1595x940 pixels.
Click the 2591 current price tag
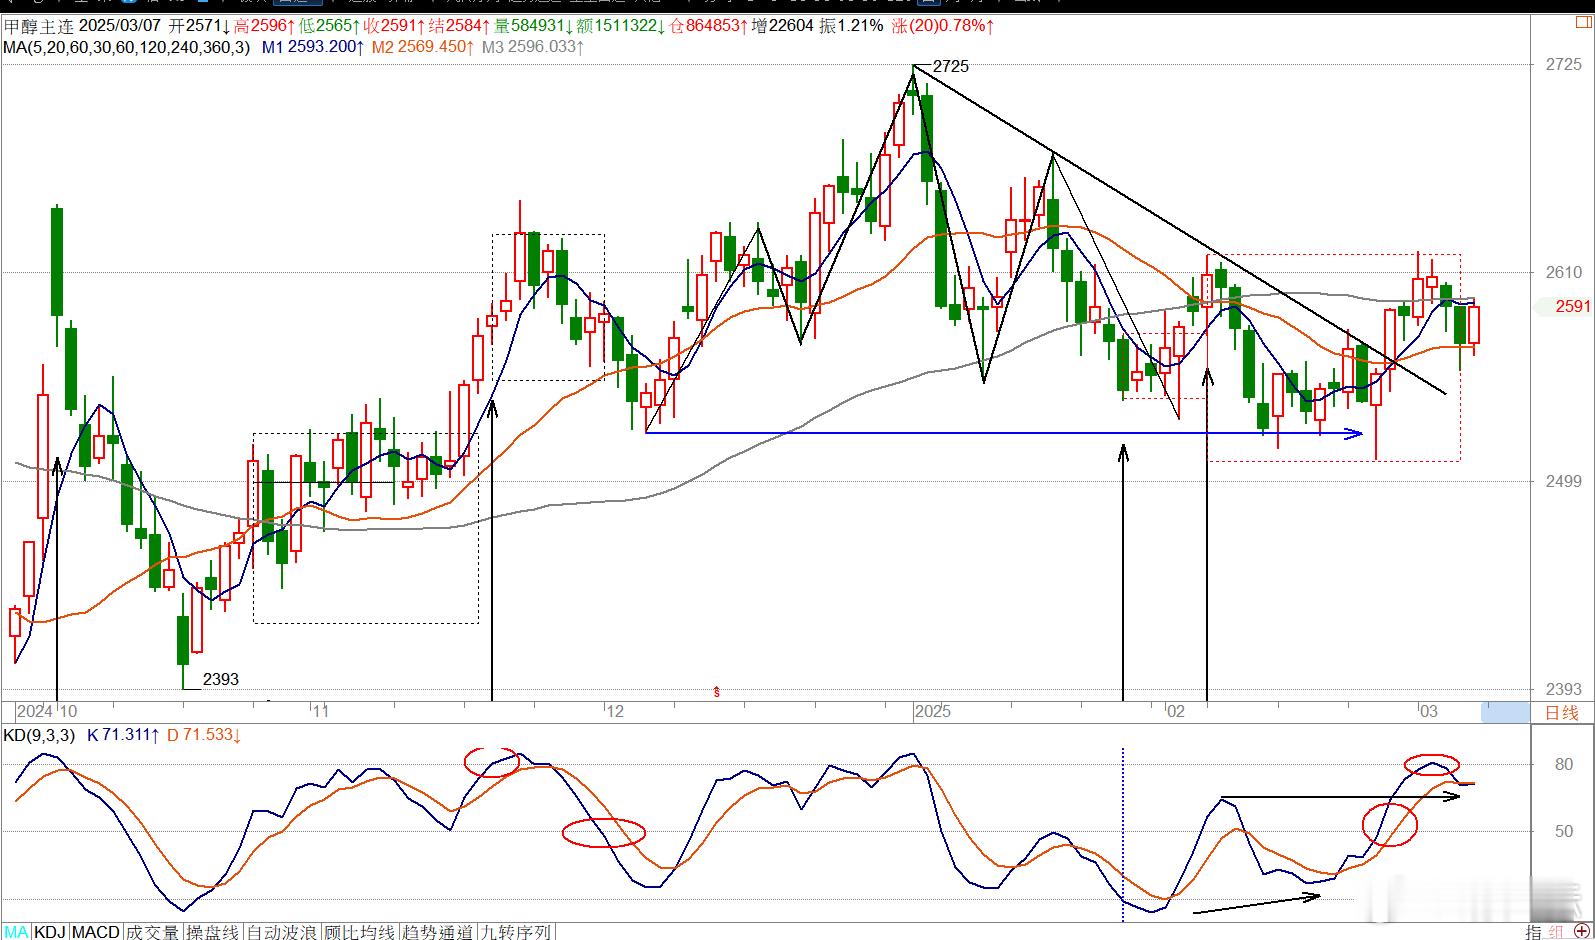pos(1573,306)
